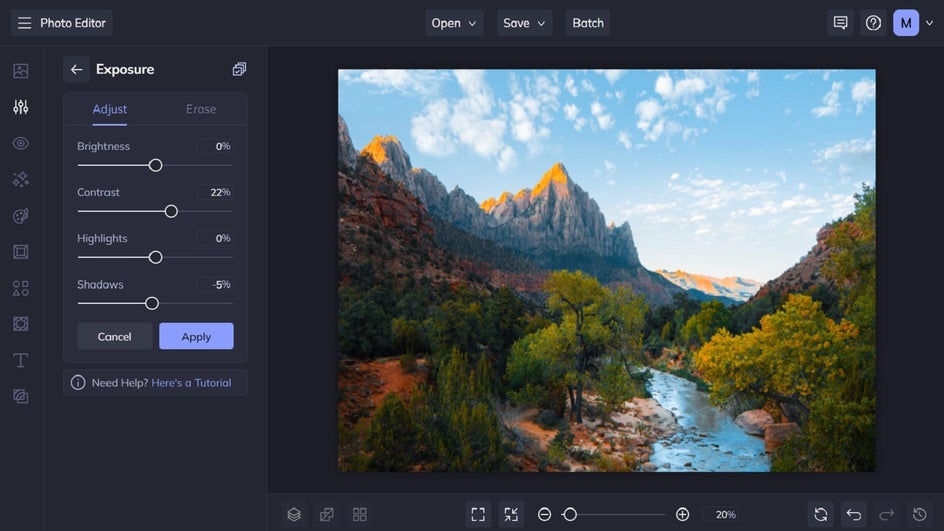Switch to the Adjust tab
This screenshot has width=944, height=531.
point(110,109)
